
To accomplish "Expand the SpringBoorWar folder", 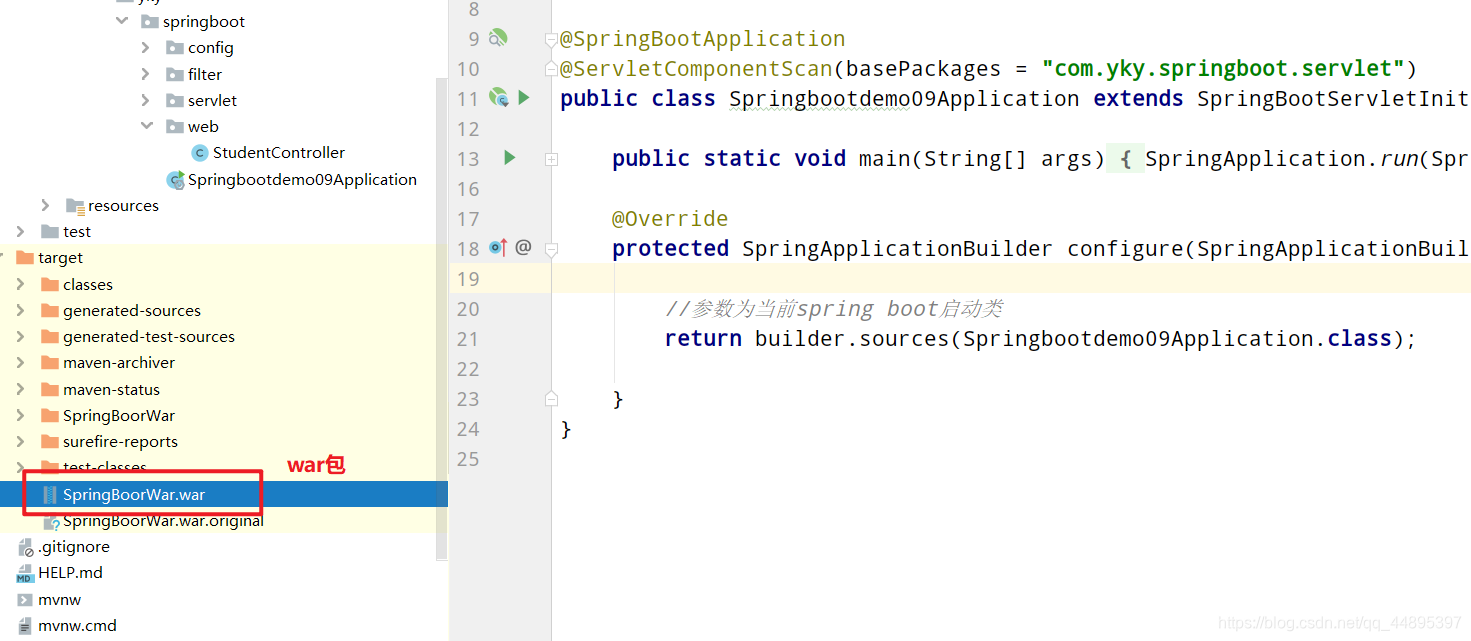I will 21,415.
